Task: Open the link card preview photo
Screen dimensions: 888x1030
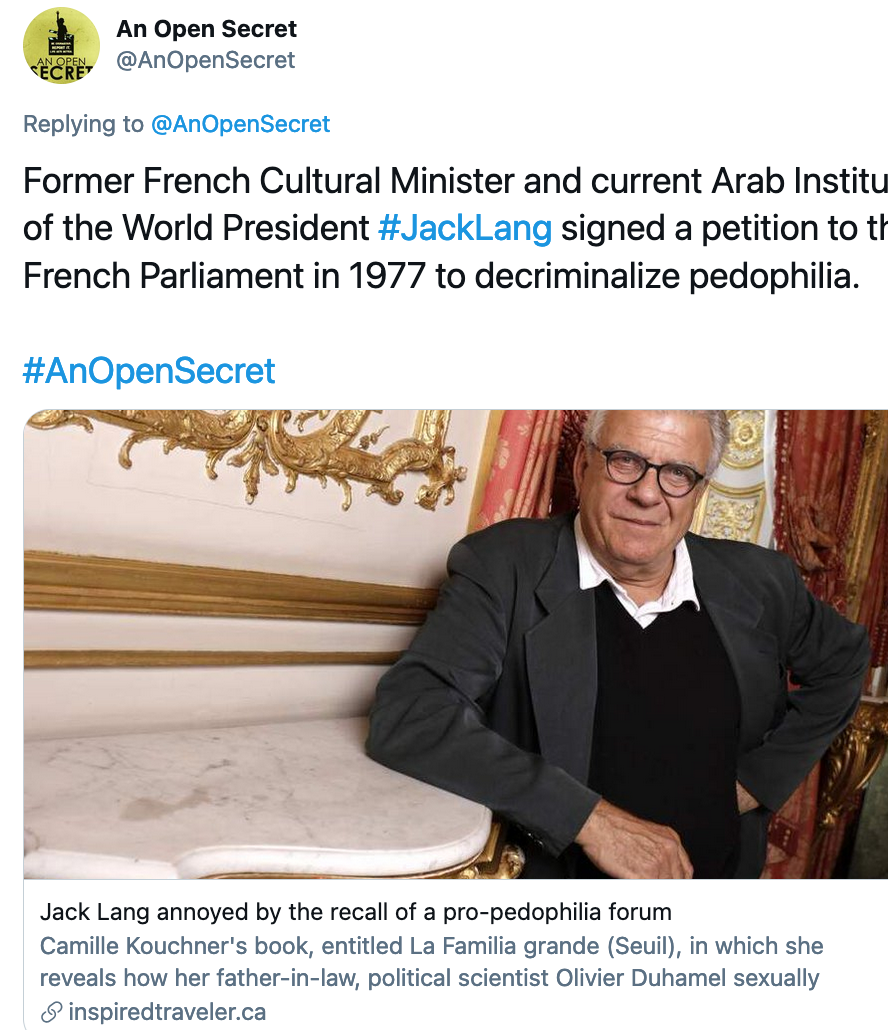Action: pos(456,645)
